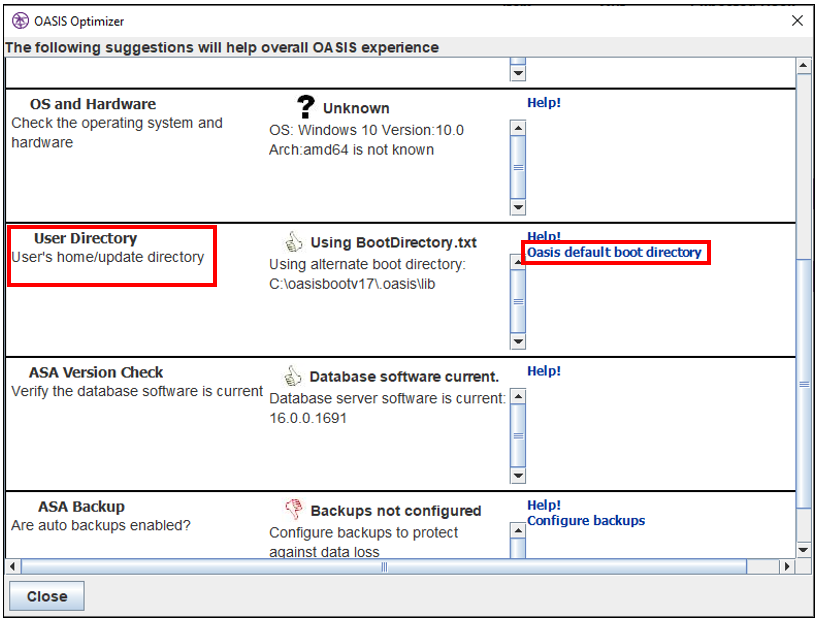Screen dimensions: 819x623
Task: Click the "Database software current." status text
Action: coord(404,377)
